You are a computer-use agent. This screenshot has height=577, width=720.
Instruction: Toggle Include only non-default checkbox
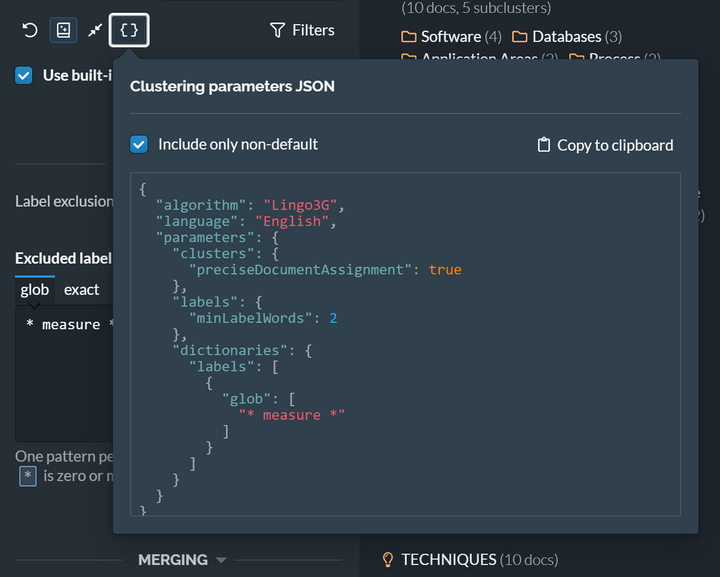point(139,144)
